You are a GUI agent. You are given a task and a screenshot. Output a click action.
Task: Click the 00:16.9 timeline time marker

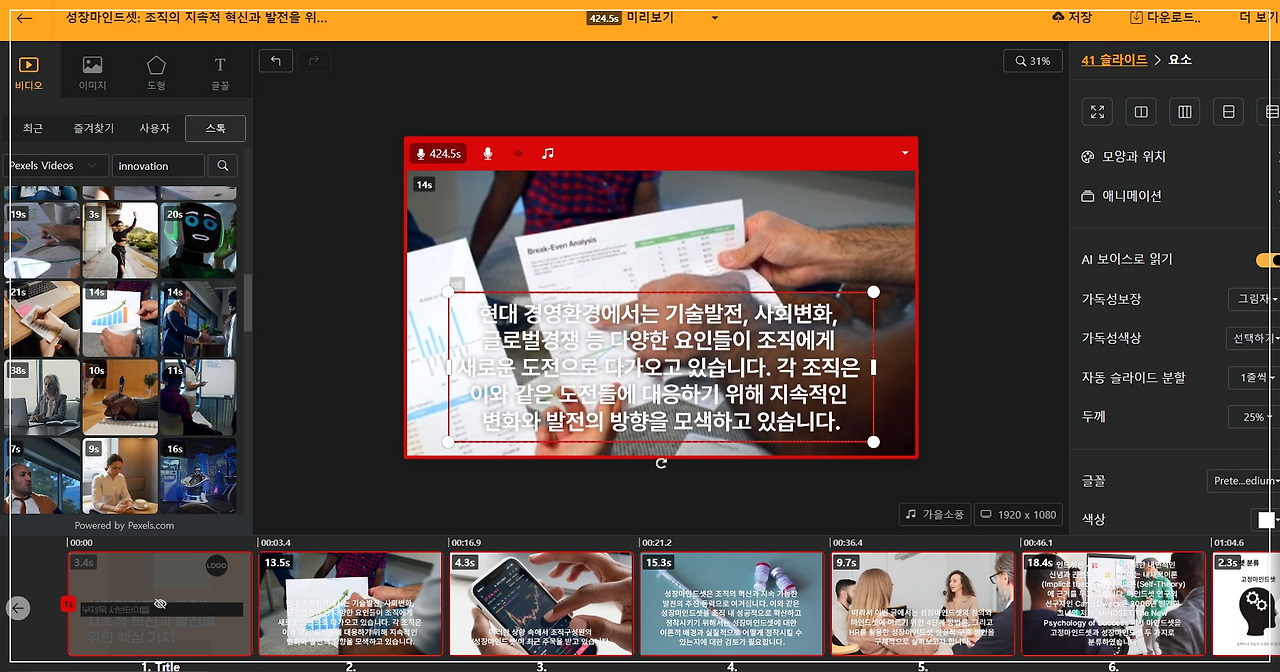click(466, 543)
